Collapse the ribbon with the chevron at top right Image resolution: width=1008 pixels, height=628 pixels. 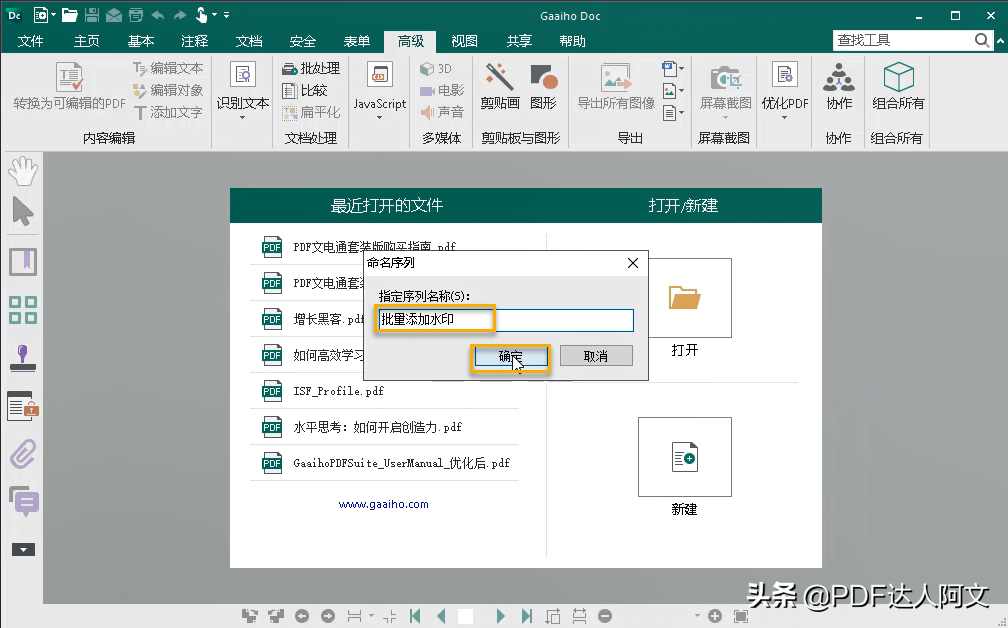coord(1000,40)
